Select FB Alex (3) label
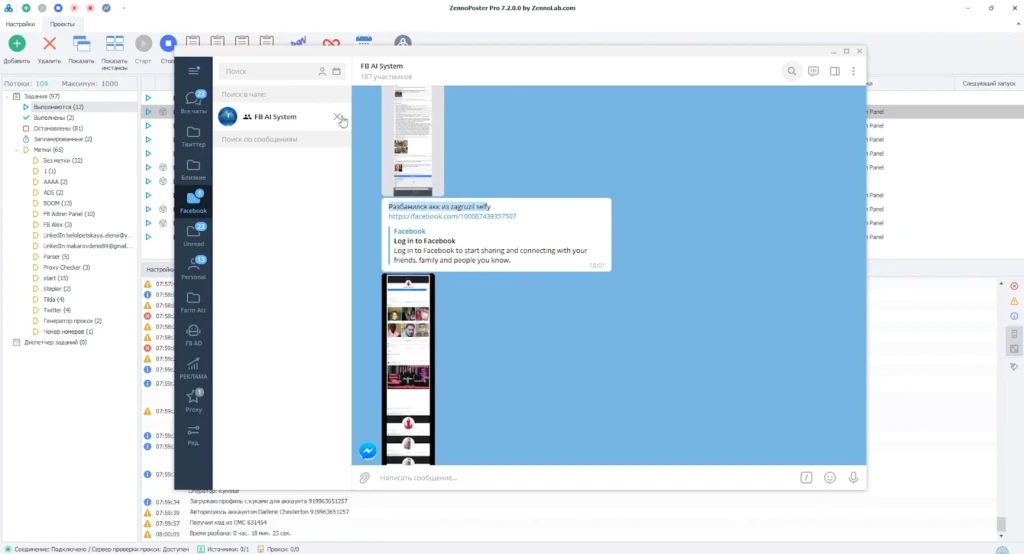Screen dimensions: 1024x554 [57, 225]
